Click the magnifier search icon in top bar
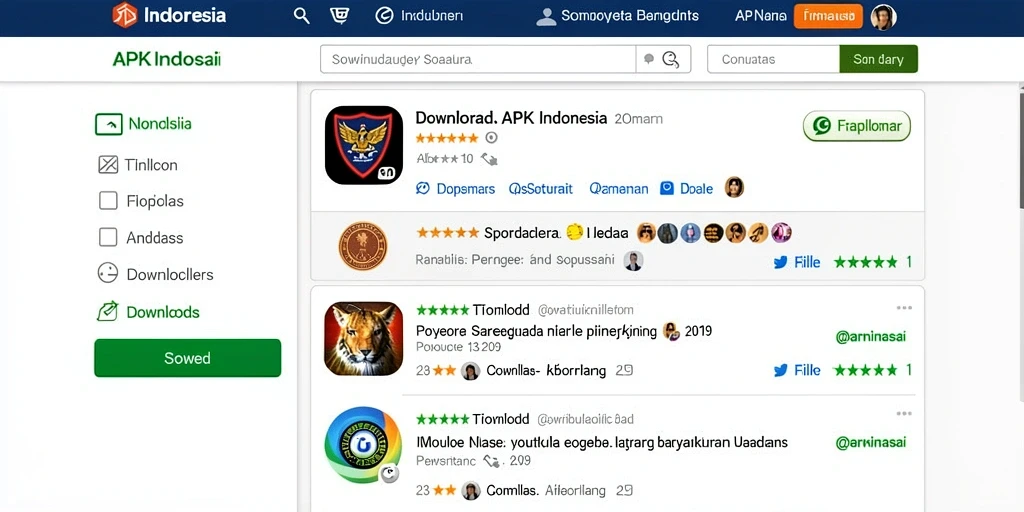Viewport: 1024px width, 512px height. pos(301,16)
